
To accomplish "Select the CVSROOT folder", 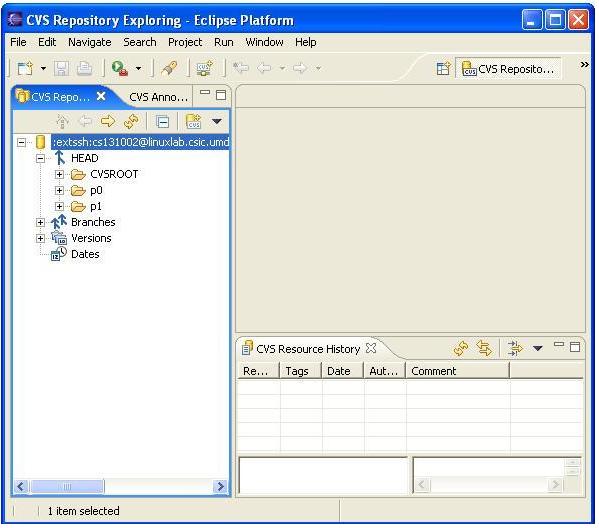I will (114, 174).
